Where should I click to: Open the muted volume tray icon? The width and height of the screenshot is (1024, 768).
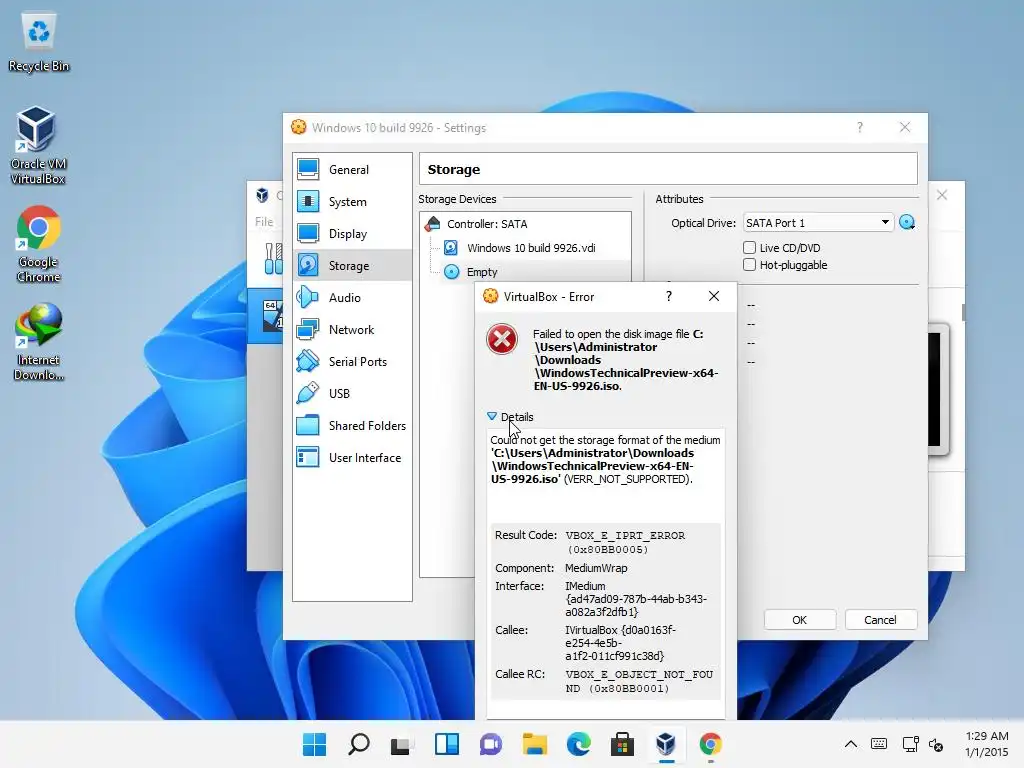pyautogui.click(x=936, y=744)
